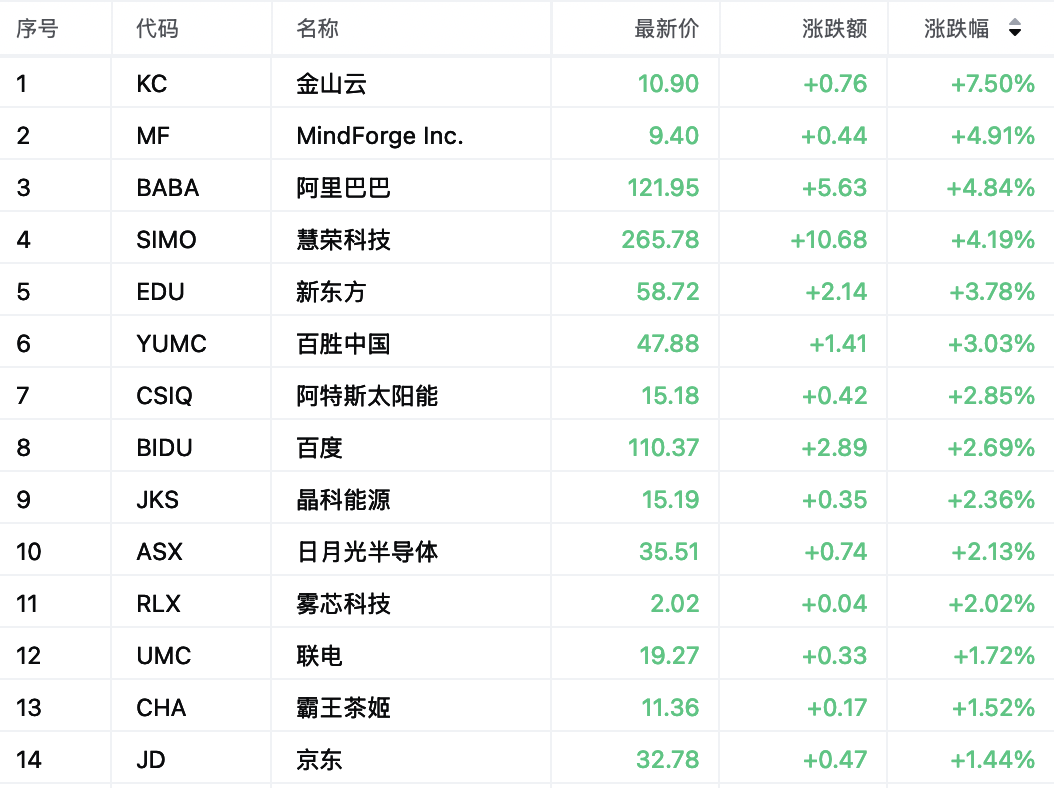
Task: Open 雾芯科技 stock details
Action: click(x=343, y=604)
